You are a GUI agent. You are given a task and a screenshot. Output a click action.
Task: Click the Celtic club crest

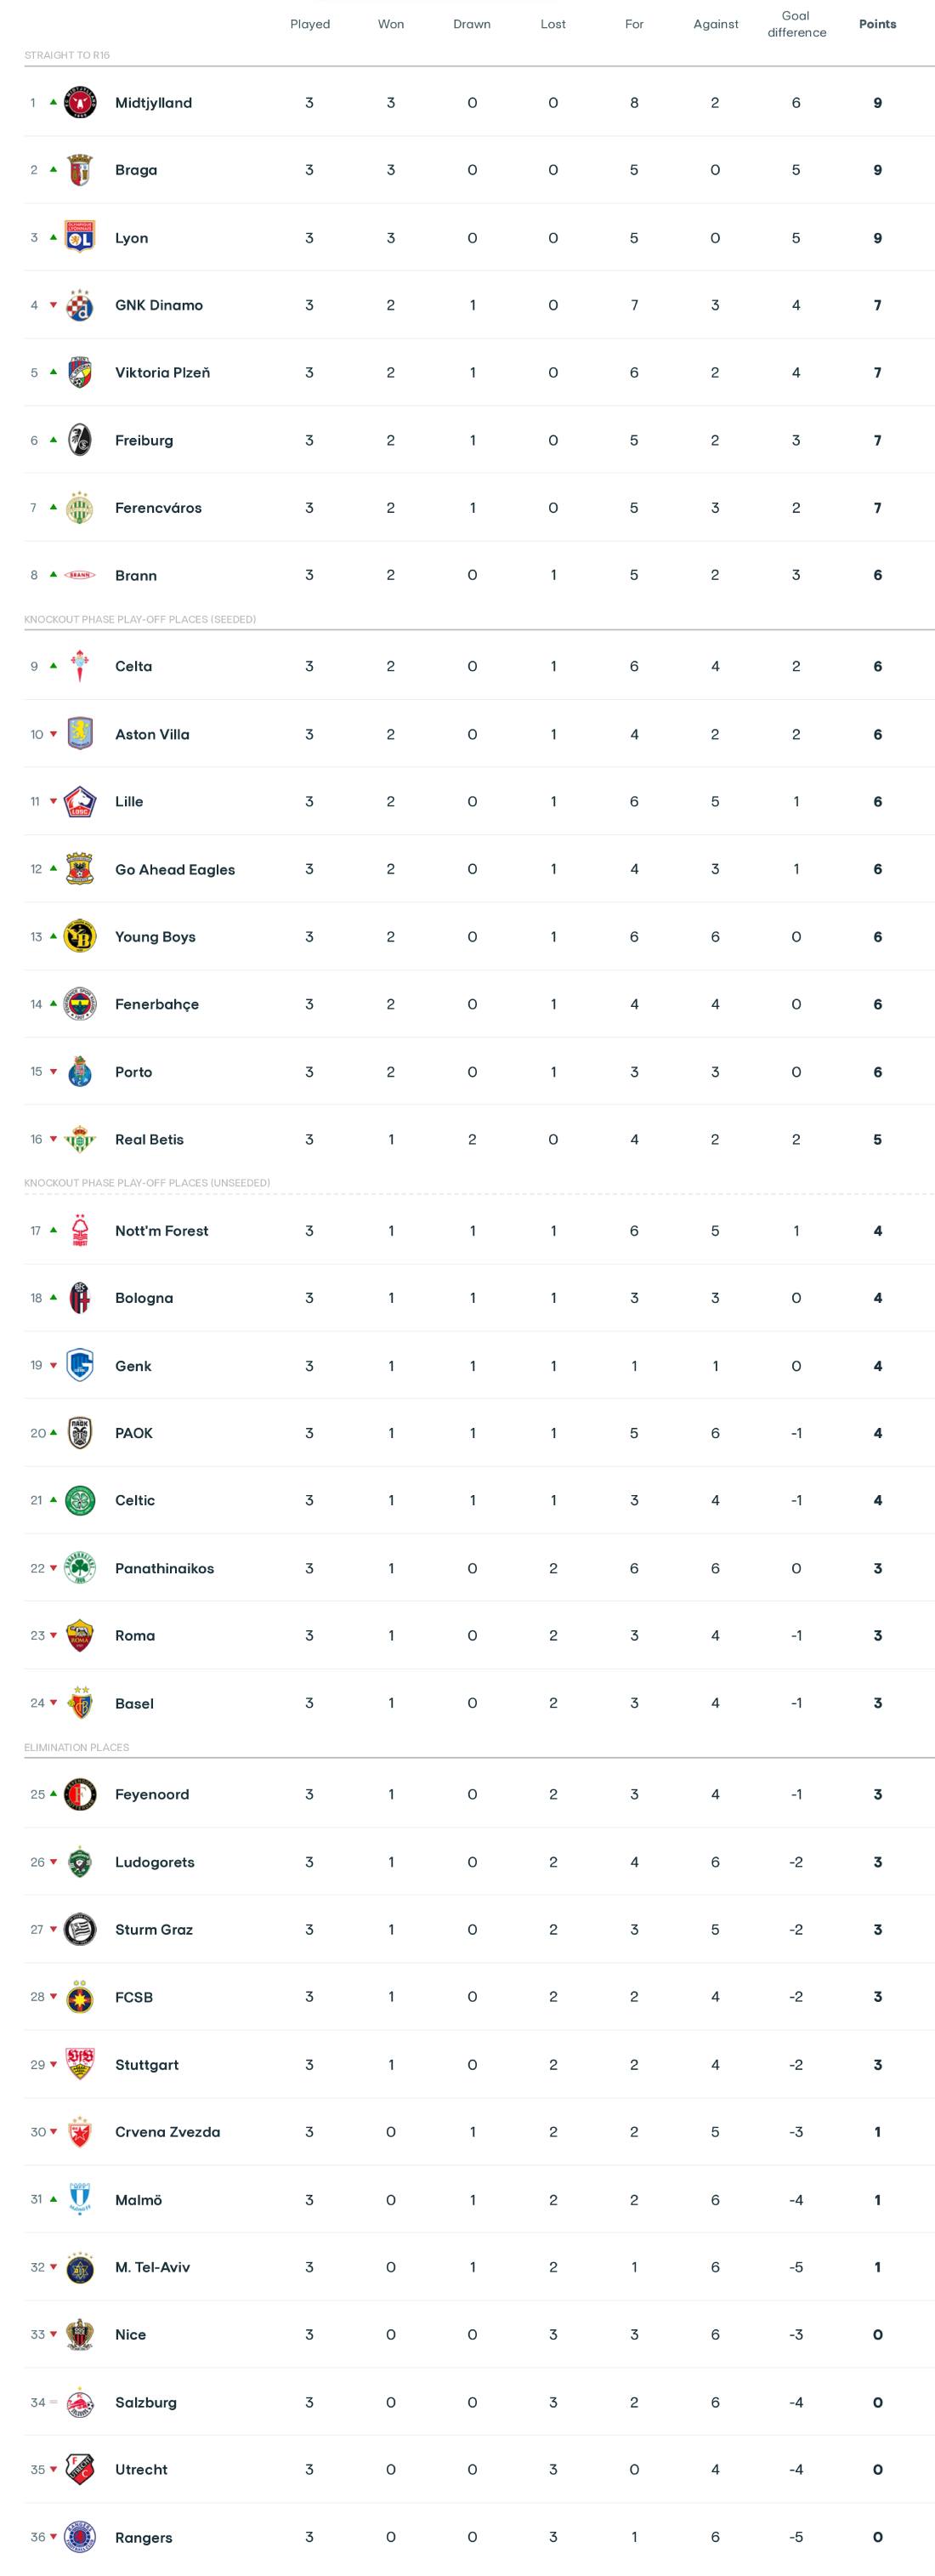tap(79, 1500)
